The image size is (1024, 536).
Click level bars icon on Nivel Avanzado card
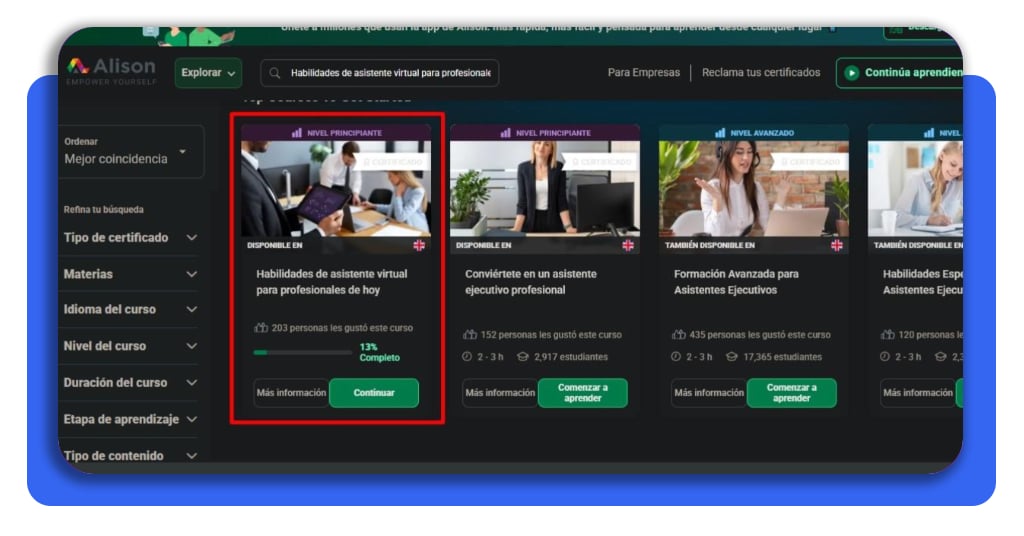click(720, 133)
